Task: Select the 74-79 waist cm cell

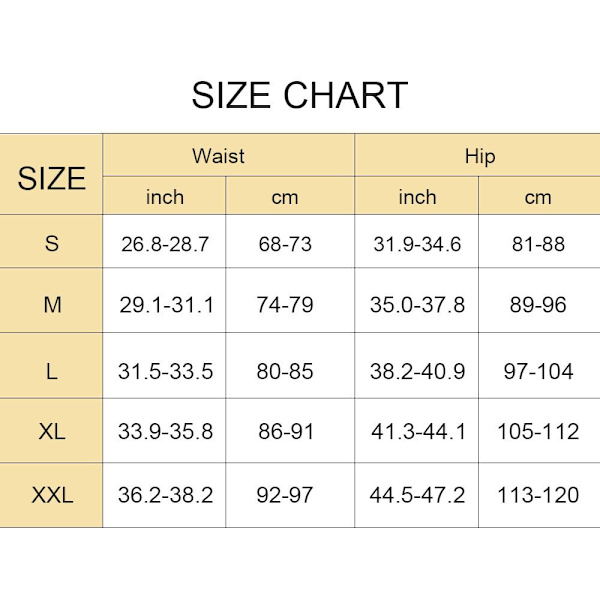Action: tap(285, 305)
